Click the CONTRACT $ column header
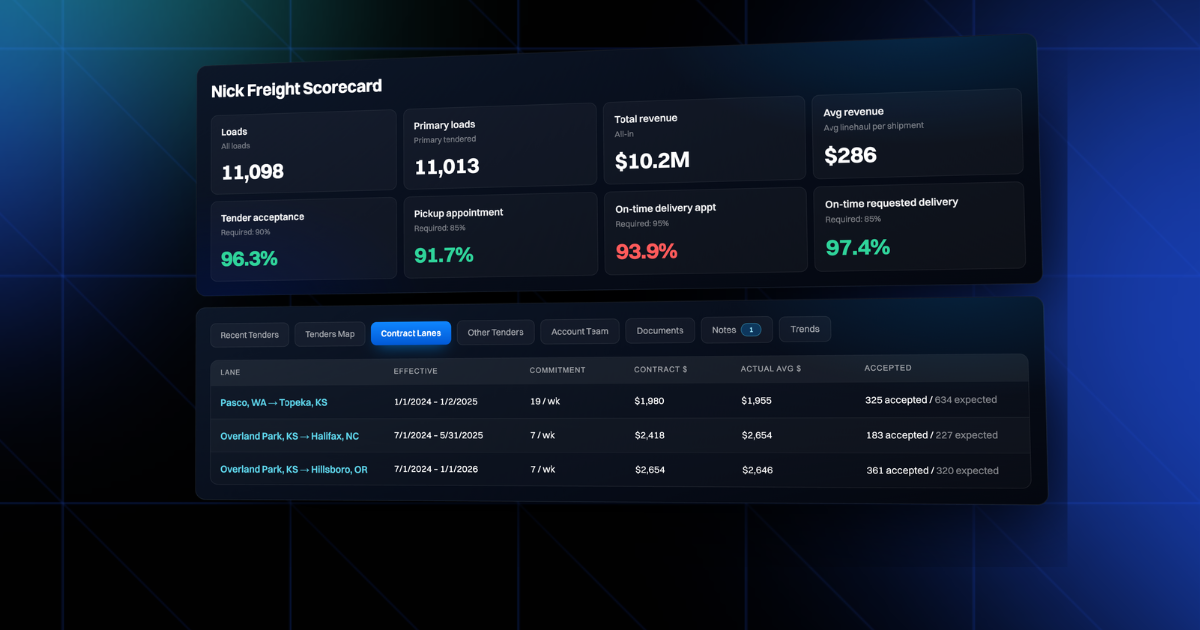The width and height of the screenshot is (1200, 630). click(660, 369)
